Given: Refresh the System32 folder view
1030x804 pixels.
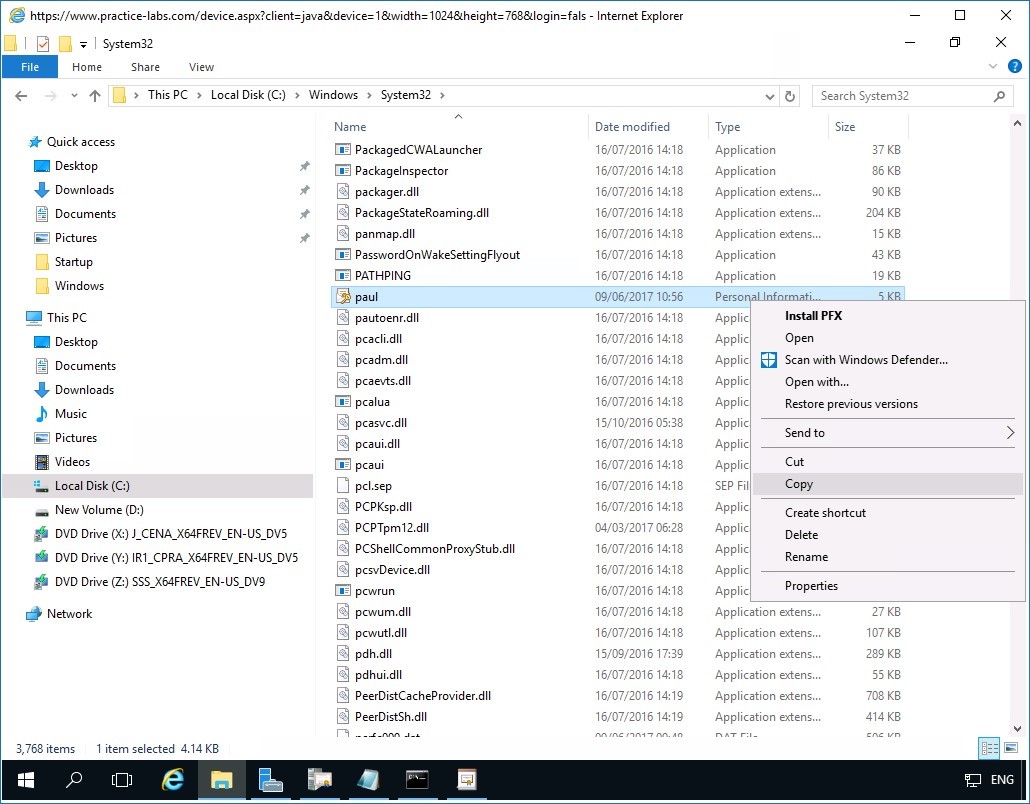Looking at the screenshot, I should point(790,96).
